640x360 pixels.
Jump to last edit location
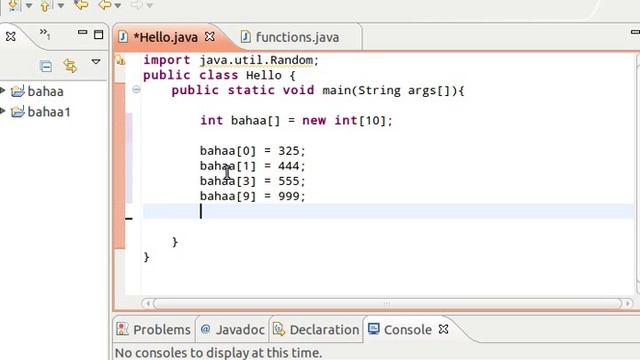coord(81,5)
